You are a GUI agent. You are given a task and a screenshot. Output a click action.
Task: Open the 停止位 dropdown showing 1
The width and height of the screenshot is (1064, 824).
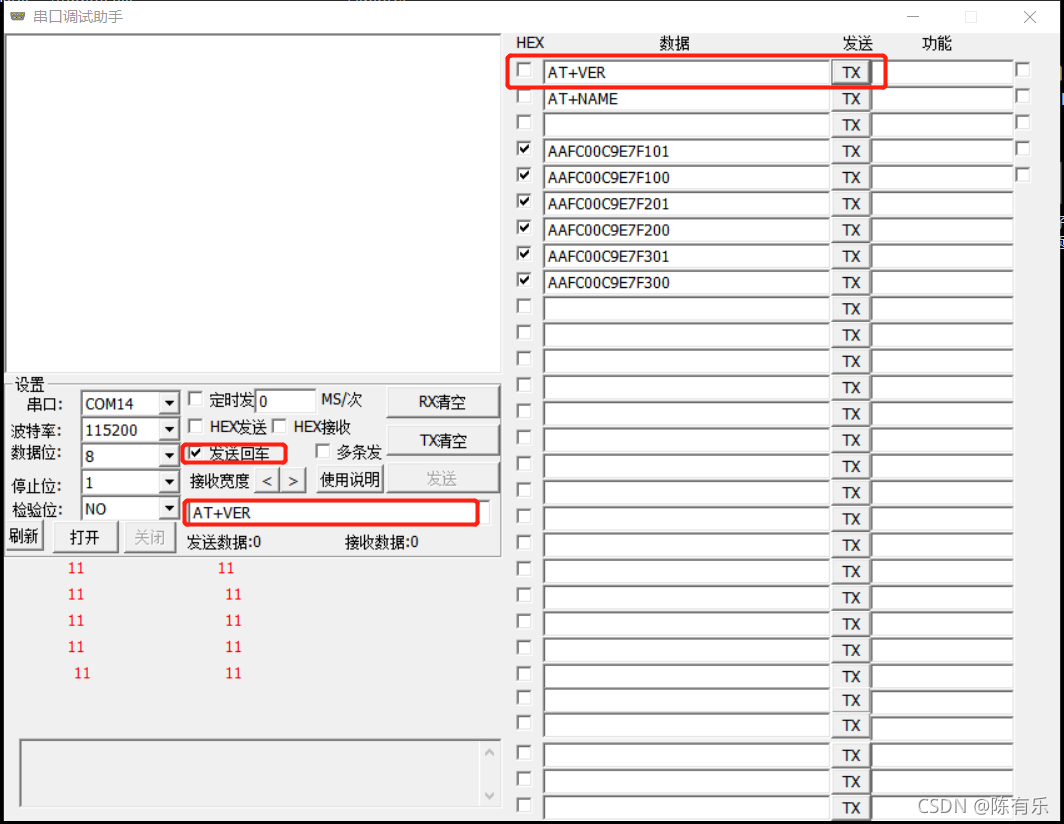pyautogui.click(x=169, y=483)
